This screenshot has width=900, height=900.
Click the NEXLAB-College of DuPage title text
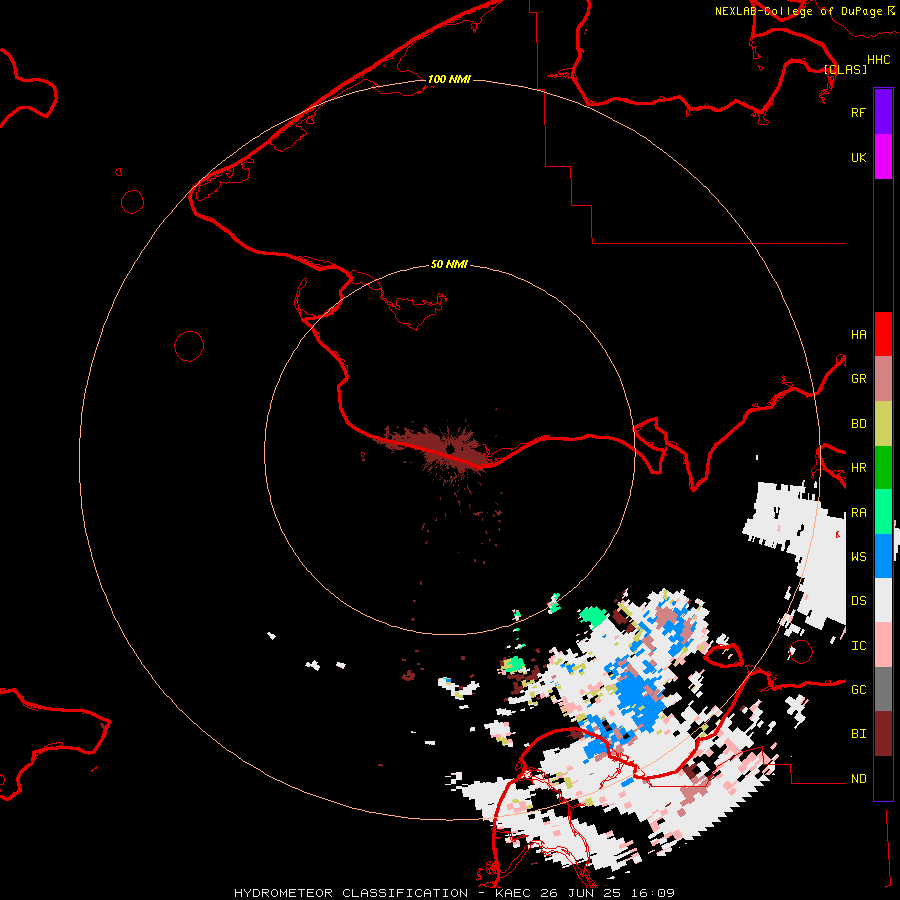pos(798,11)
